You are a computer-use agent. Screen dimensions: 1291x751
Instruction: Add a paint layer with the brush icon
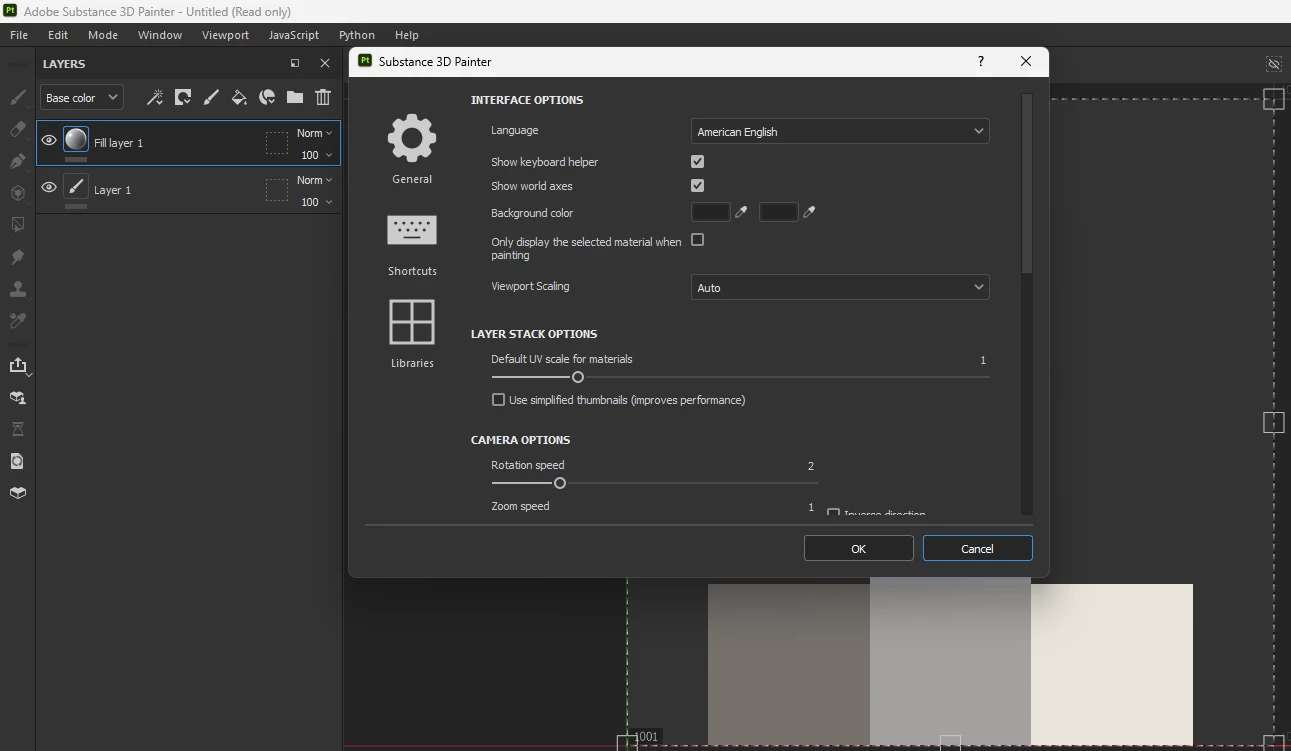click(x=211, y=97)
